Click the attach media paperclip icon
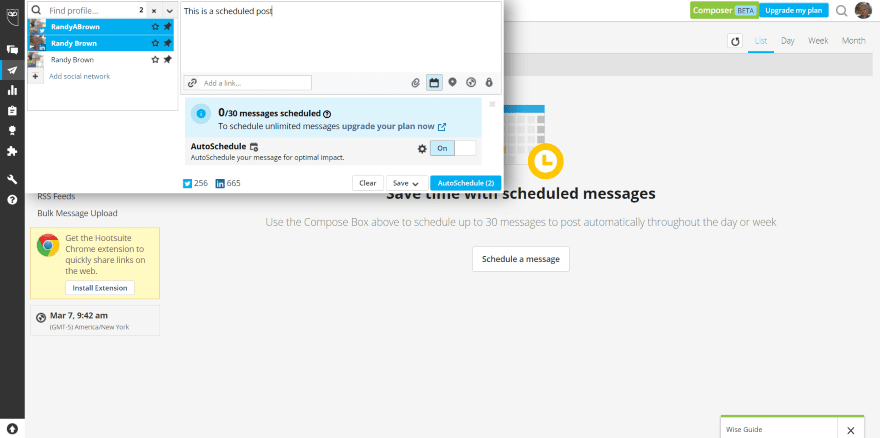This screenshot has height=438, width=880. (415, 83)
